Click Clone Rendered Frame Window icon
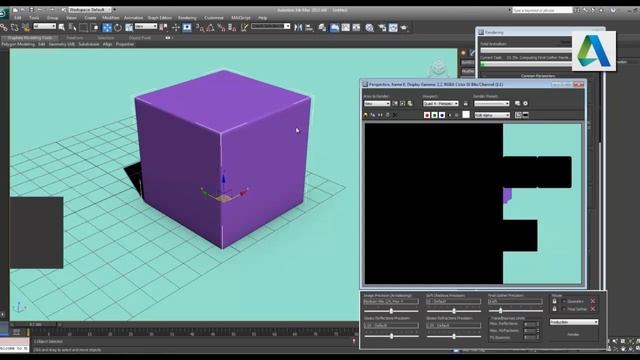The image size is (640, 360). tap(380, 115)
